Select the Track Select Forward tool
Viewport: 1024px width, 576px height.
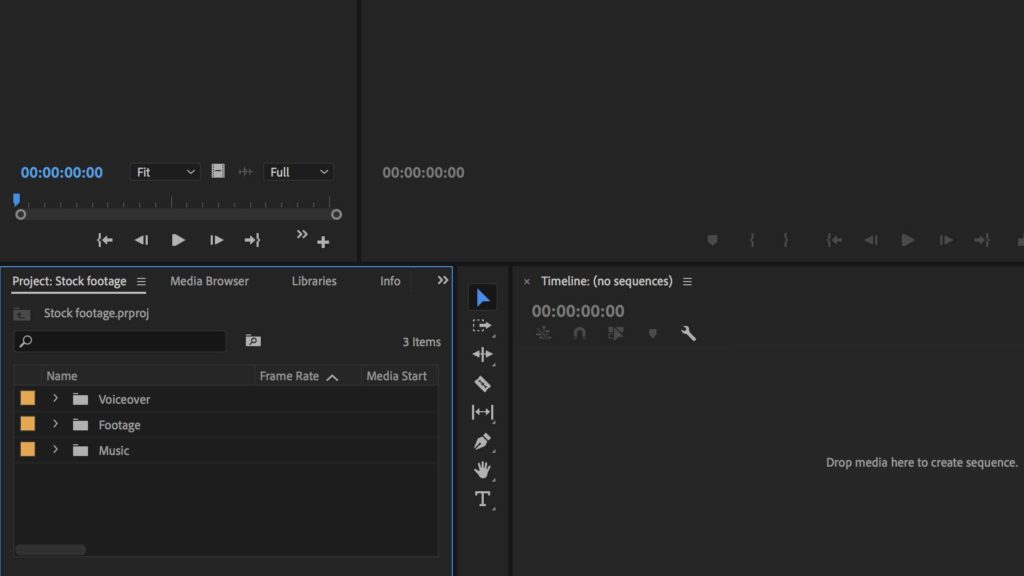(x=482, y=326)
